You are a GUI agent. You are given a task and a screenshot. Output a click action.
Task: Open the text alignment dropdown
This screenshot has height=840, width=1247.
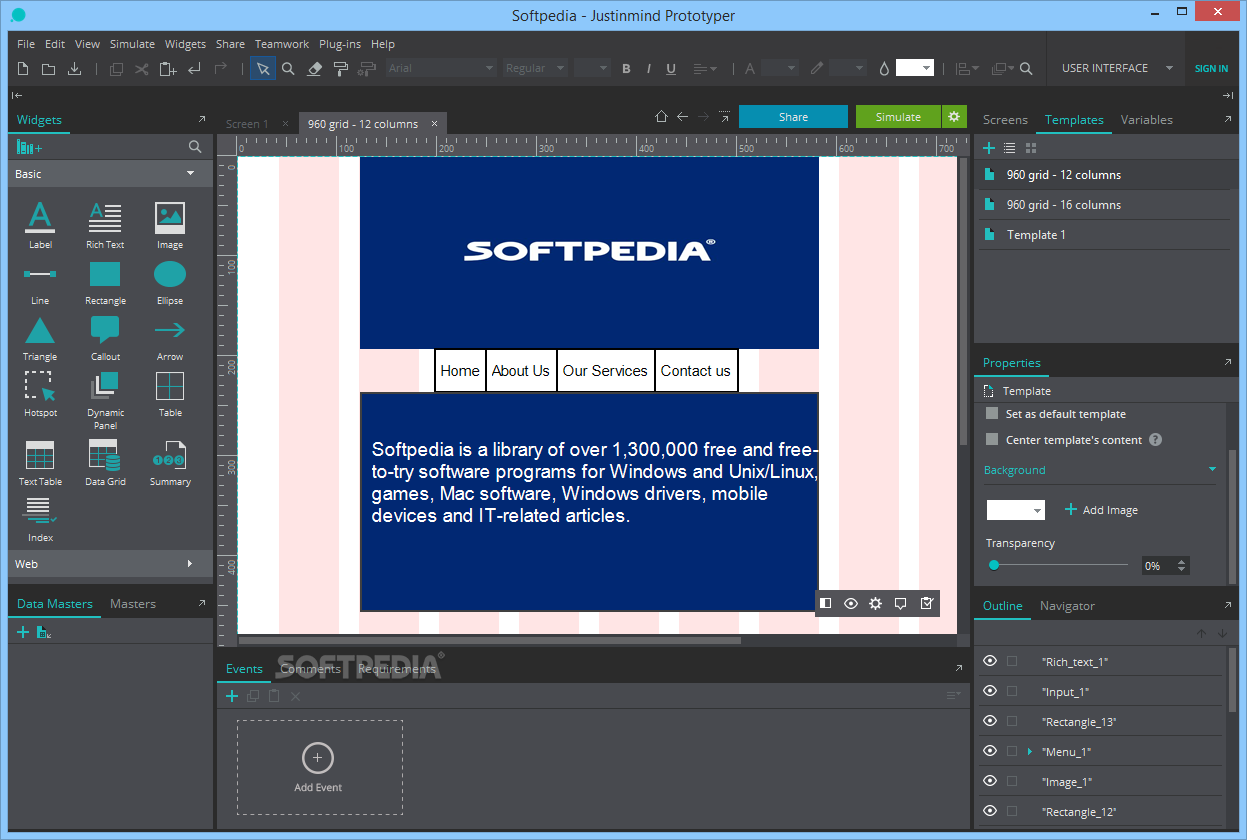coord(705,69)
